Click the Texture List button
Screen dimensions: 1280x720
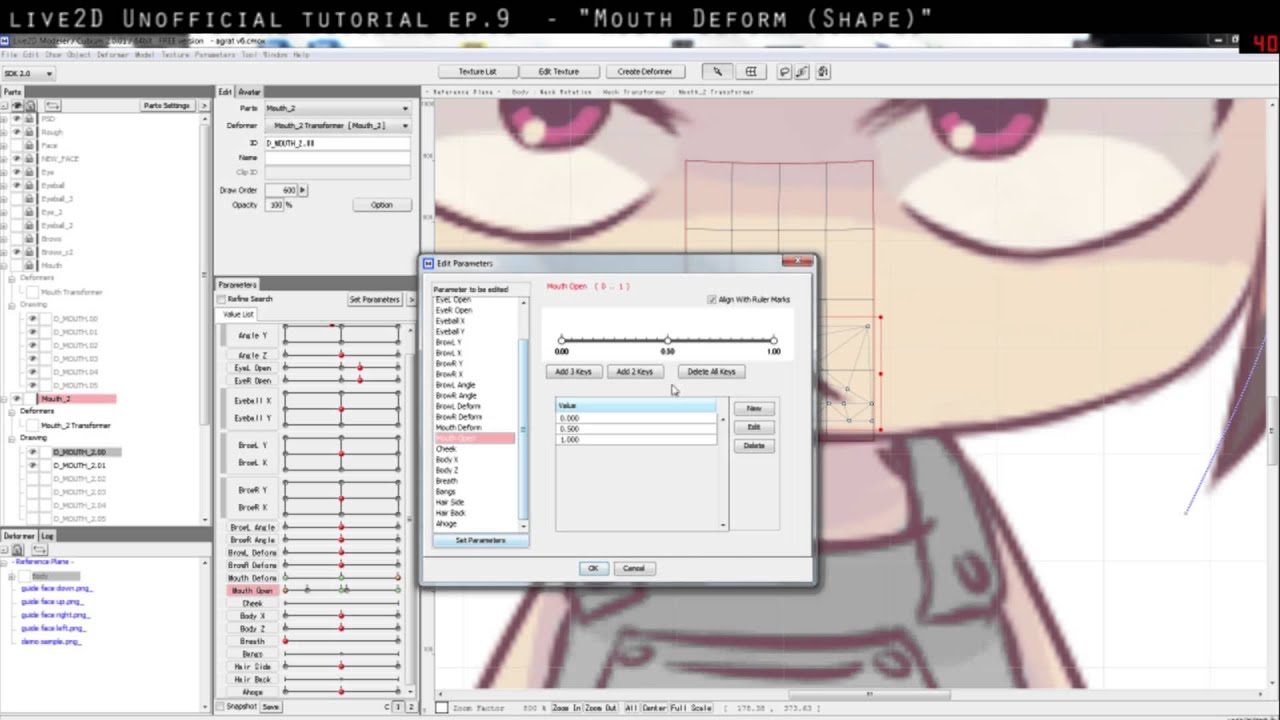point(477,71)
